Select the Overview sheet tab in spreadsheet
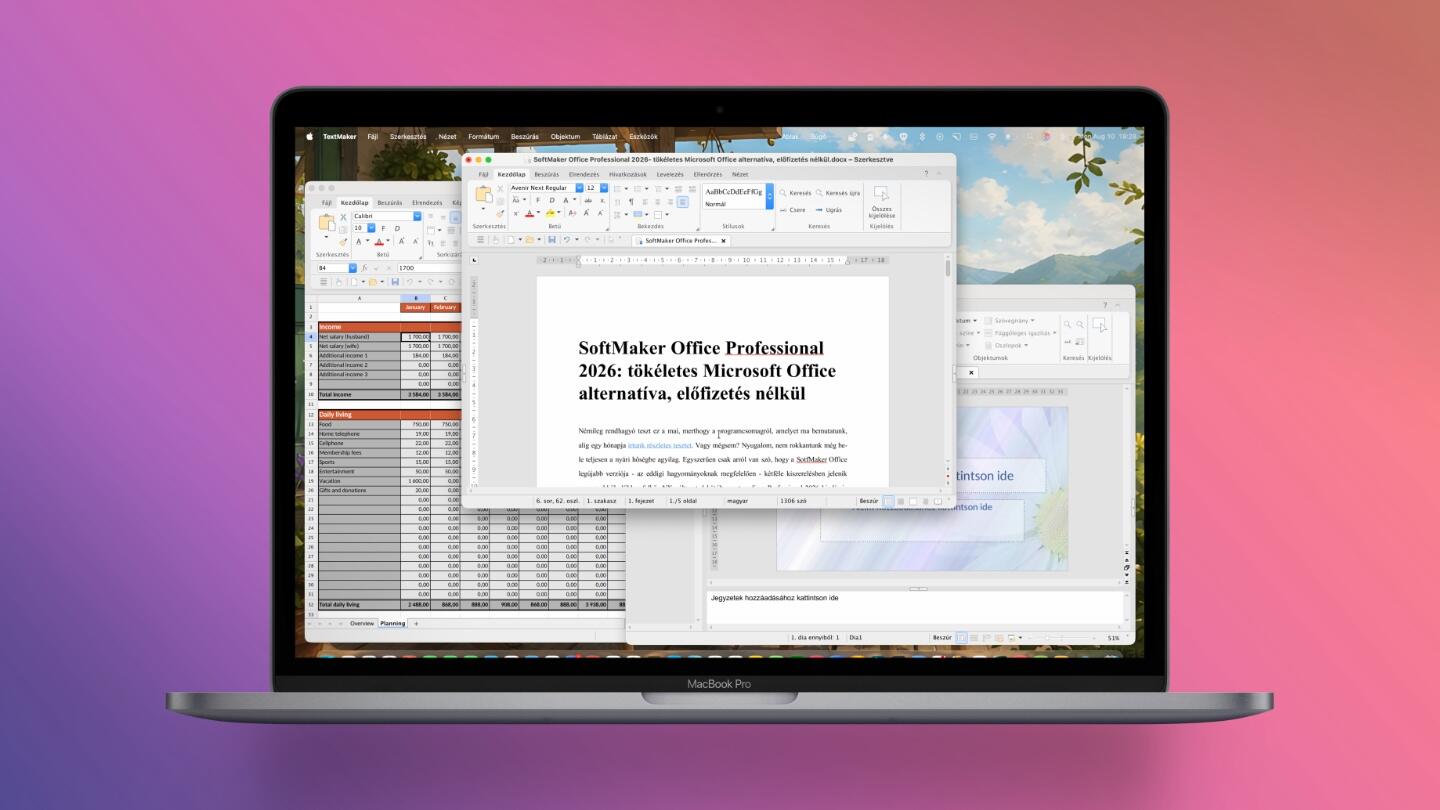The width and height of the screenshot is (1440, 810). 361,623
